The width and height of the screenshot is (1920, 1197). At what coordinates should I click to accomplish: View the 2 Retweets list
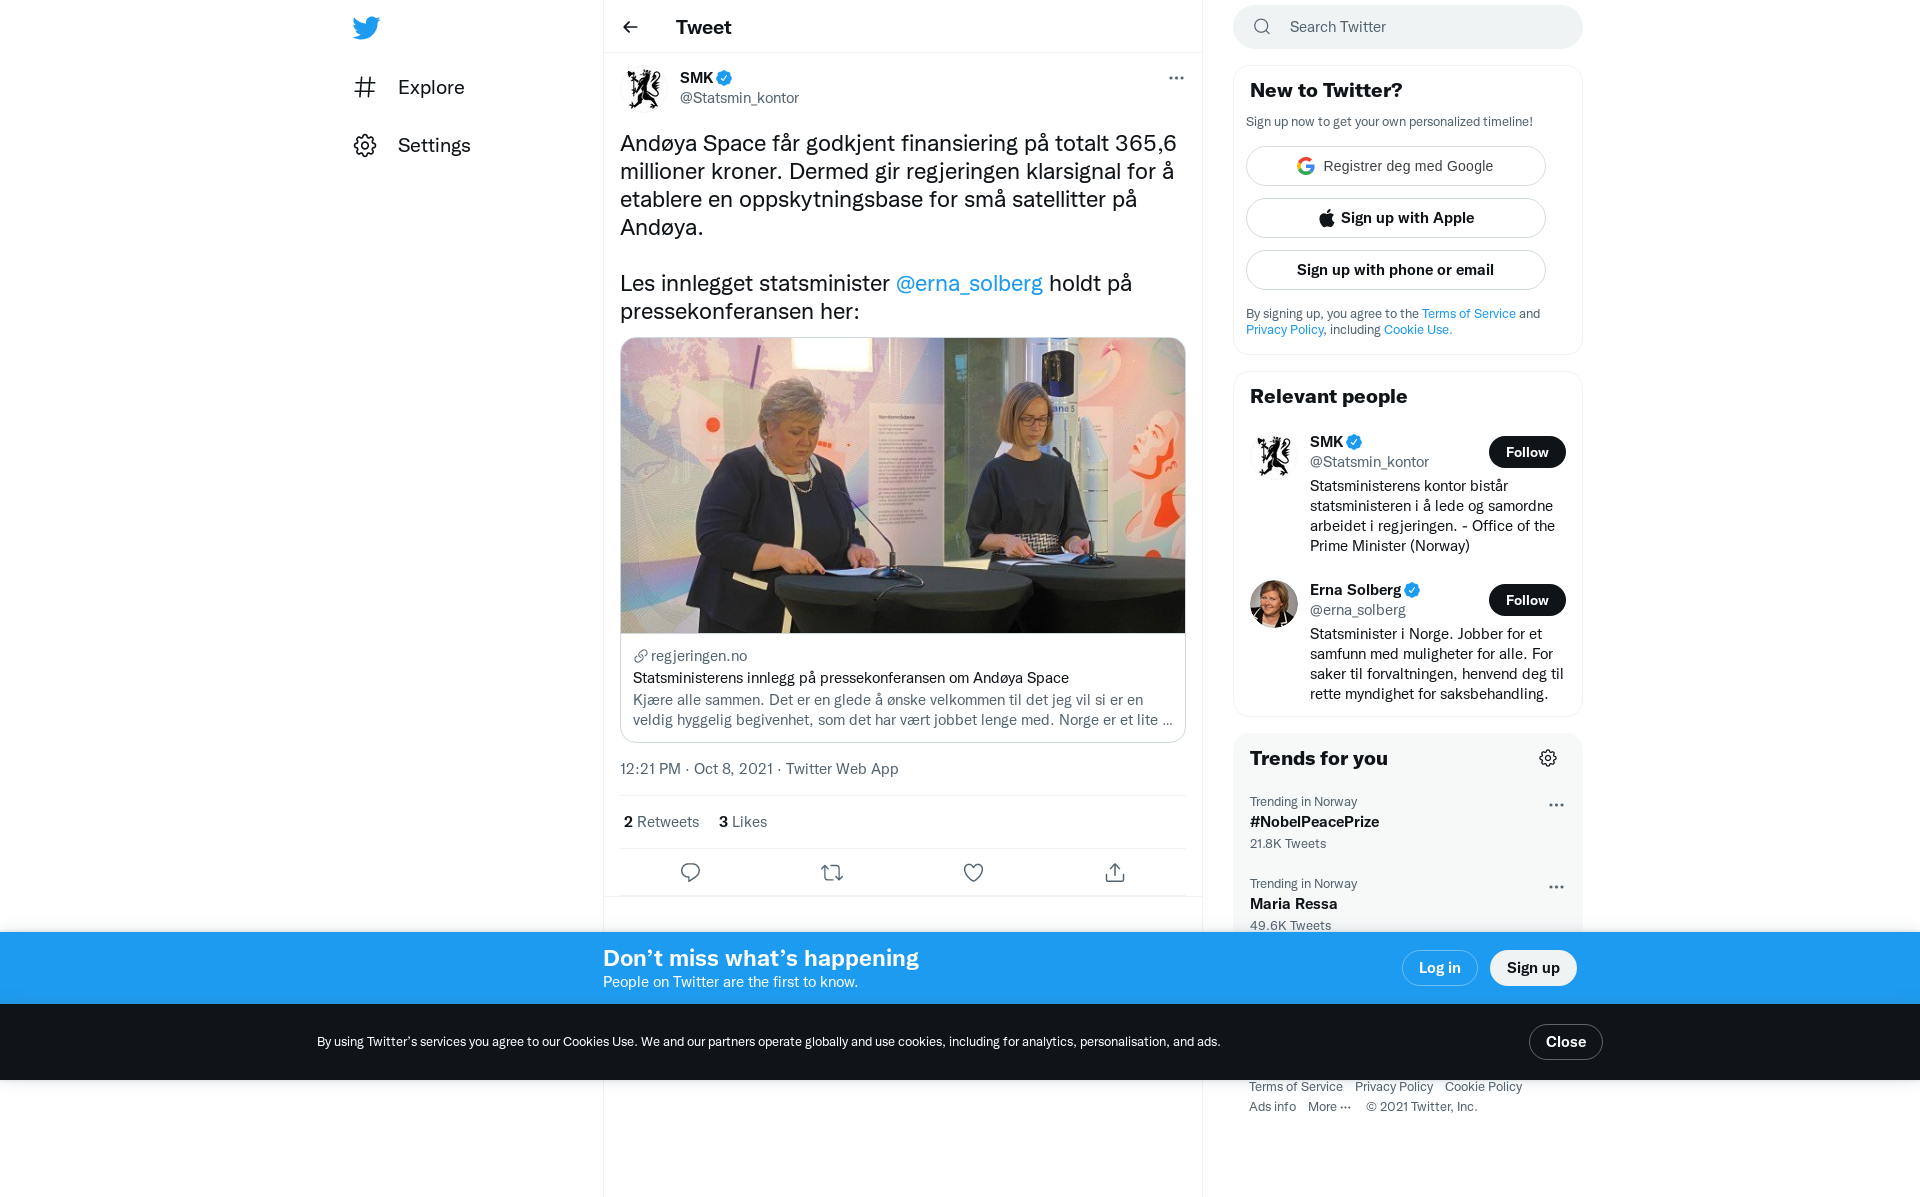[x=661, y=822]
